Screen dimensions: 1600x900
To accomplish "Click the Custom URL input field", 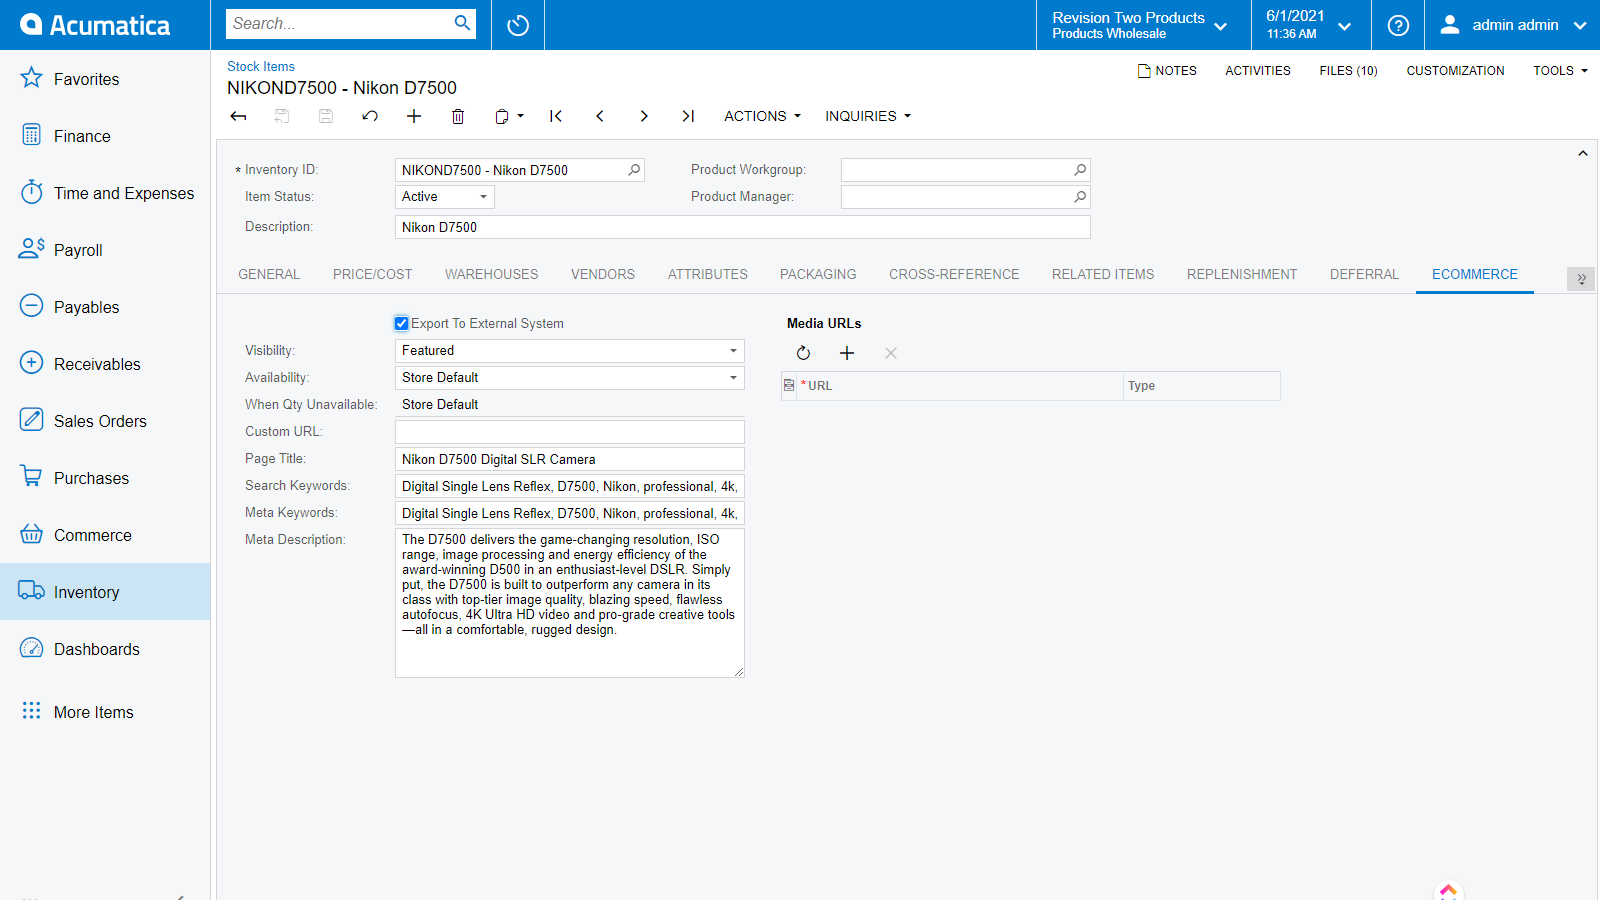I will pyautogui.click(x=569, y=432).
